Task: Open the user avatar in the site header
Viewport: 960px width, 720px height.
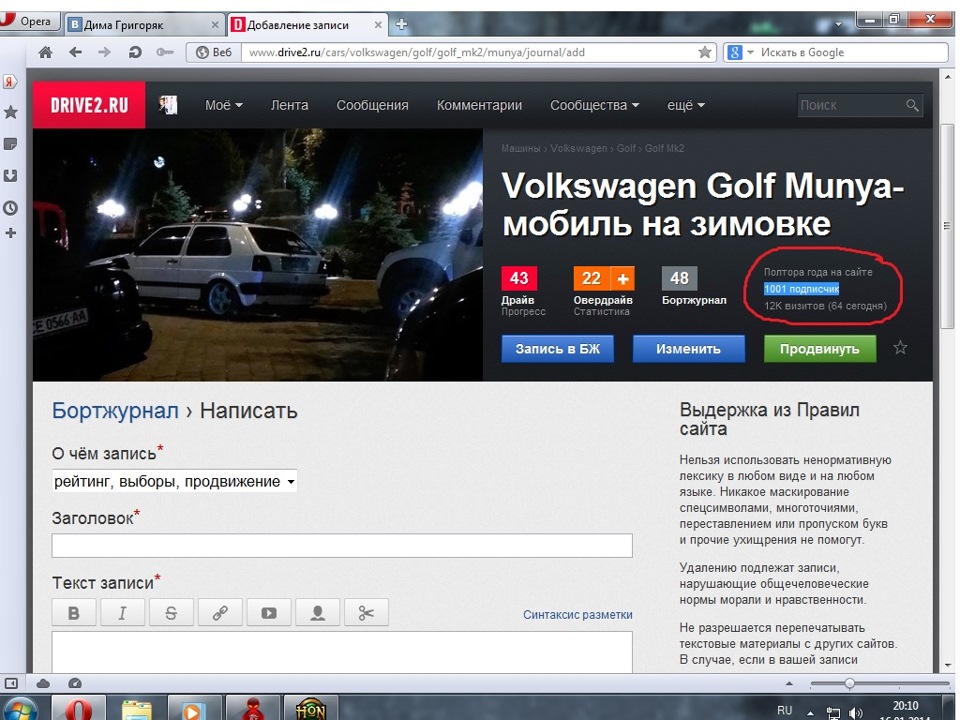Action: [x=168, y=105]
